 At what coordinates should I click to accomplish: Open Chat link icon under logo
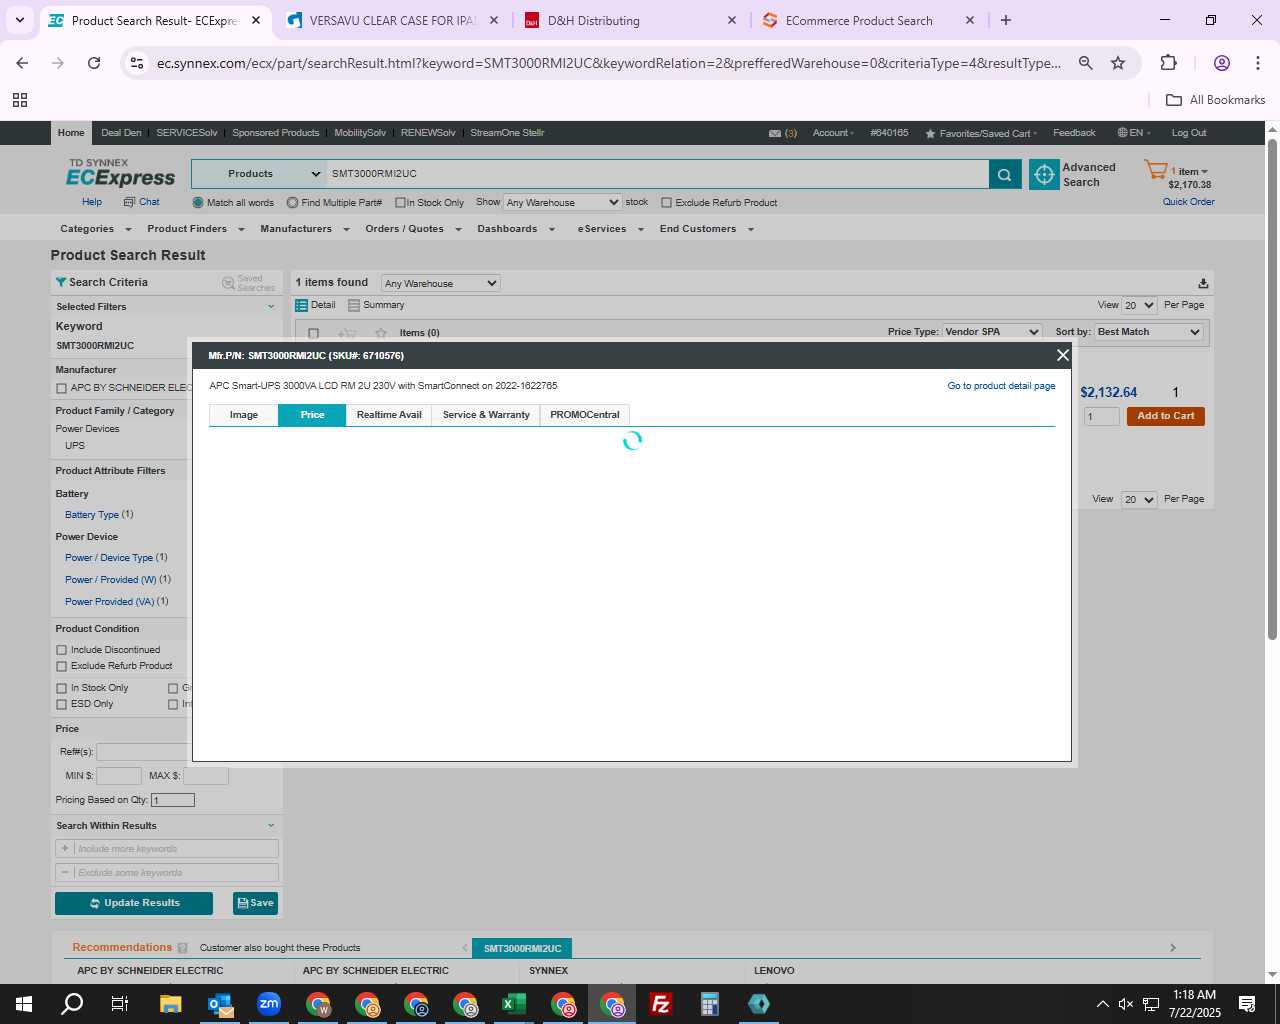point(129,202)
